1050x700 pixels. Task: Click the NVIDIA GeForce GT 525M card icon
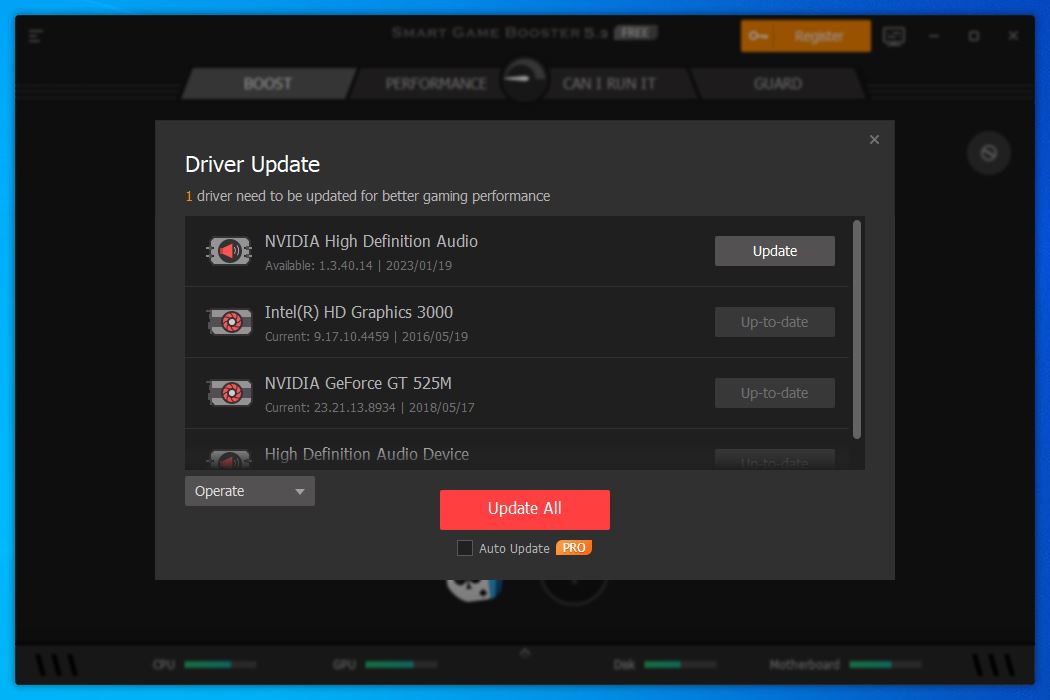pyautogui.click(x=230, y=393)
